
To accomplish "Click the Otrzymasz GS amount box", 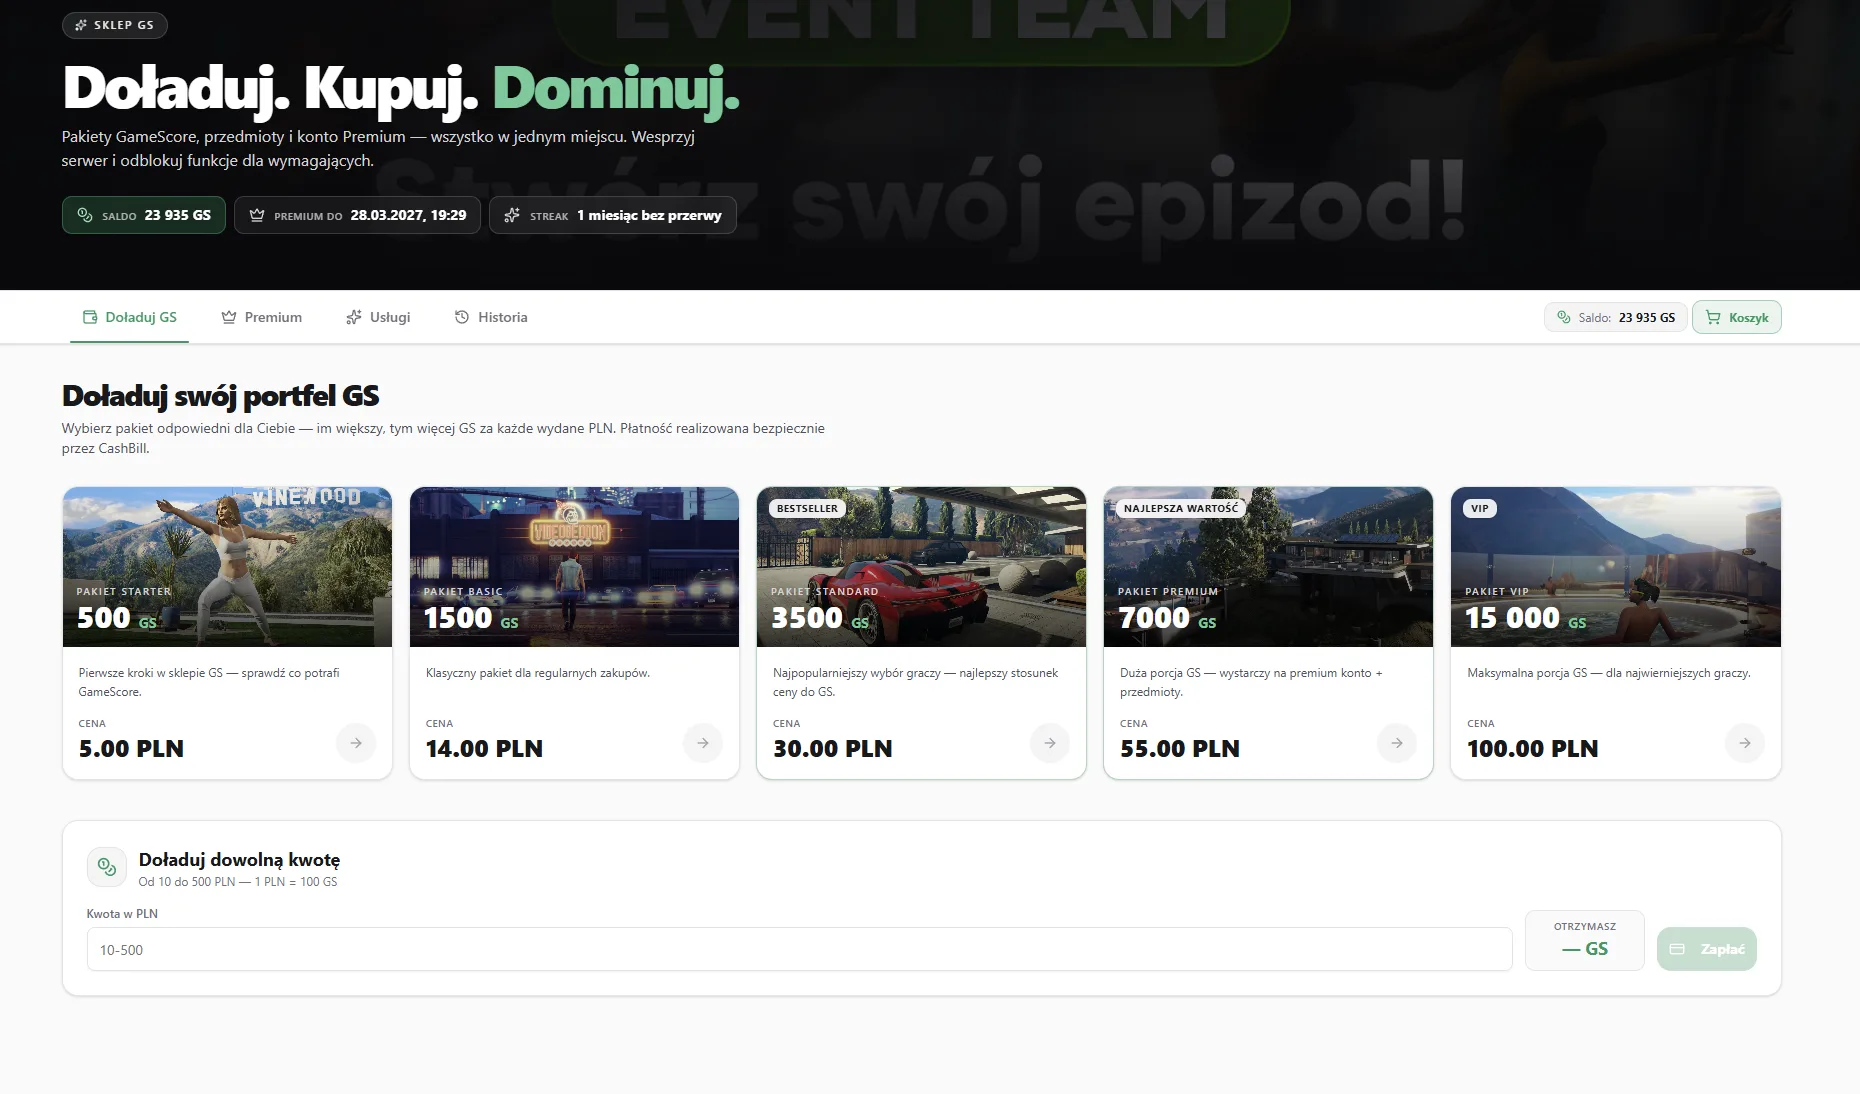I will [x=1585, y=940].
